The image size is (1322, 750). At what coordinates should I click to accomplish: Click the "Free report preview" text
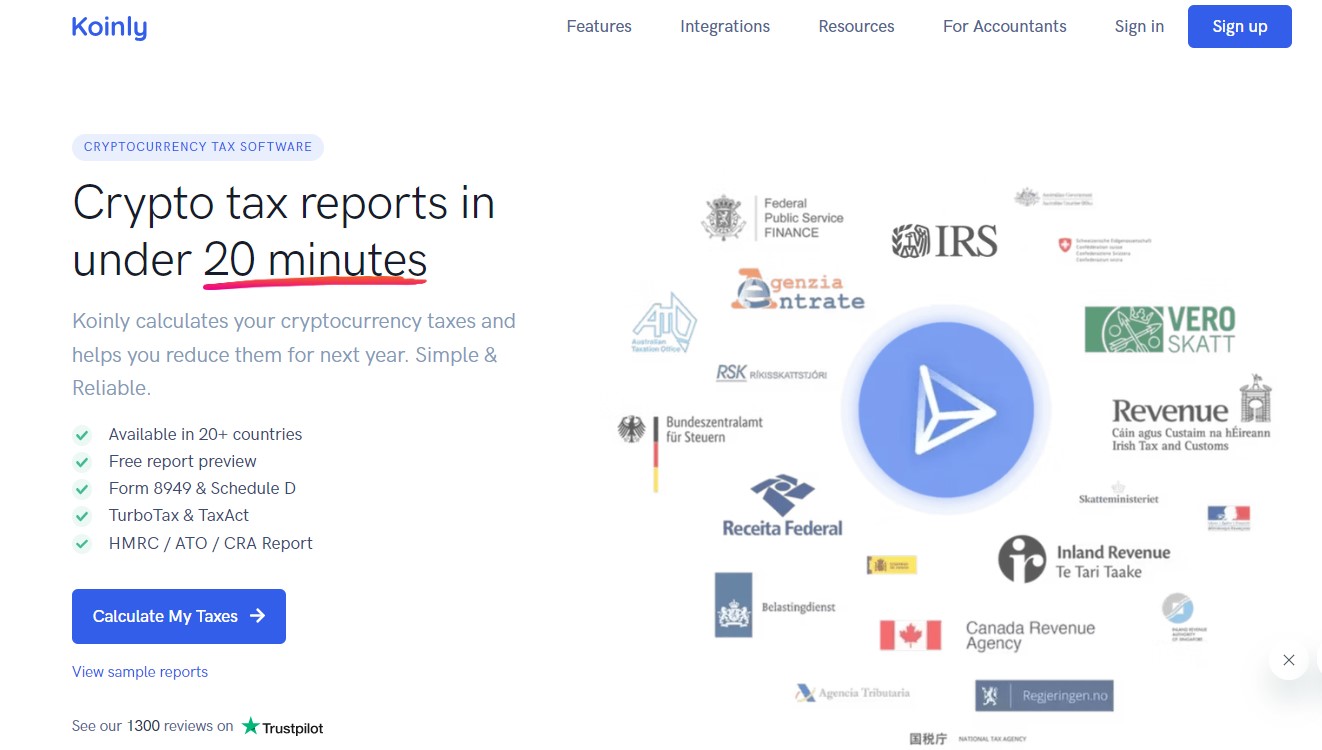pos(183,461)
